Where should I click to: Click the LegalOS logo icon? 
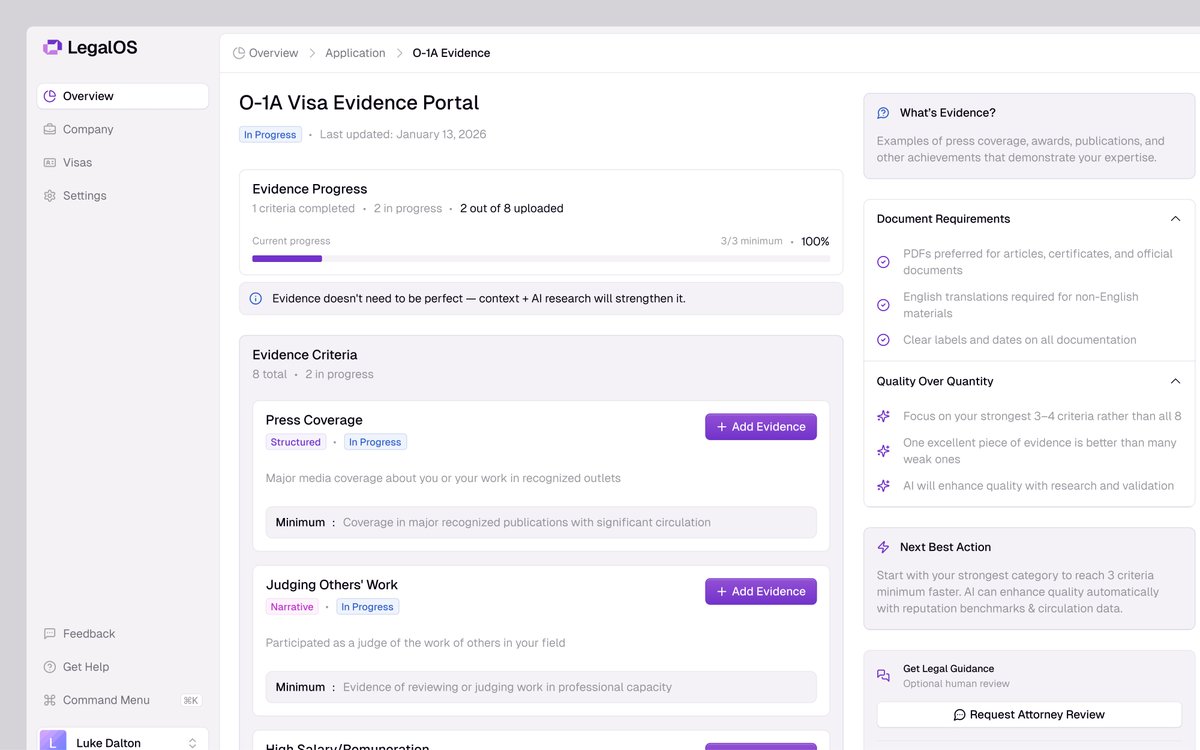tap(52, 47)
